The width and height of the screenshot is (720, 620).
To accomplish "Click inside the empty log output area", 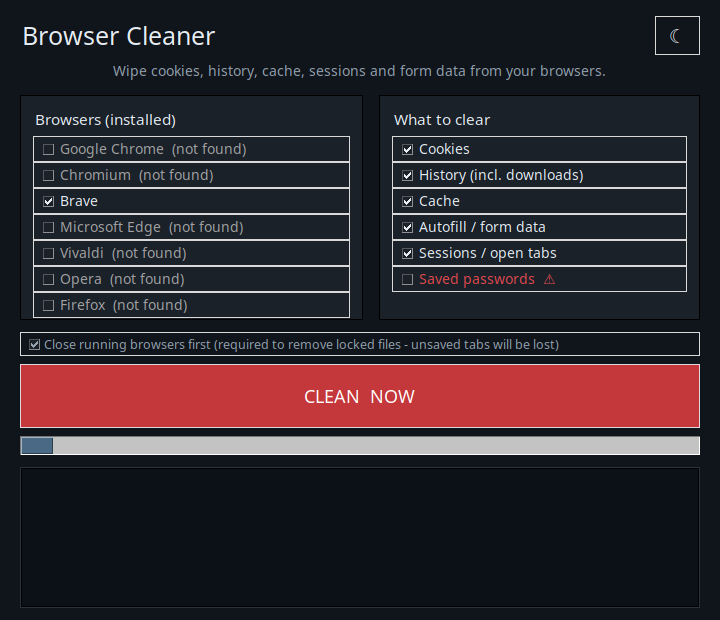I will 360,537.
